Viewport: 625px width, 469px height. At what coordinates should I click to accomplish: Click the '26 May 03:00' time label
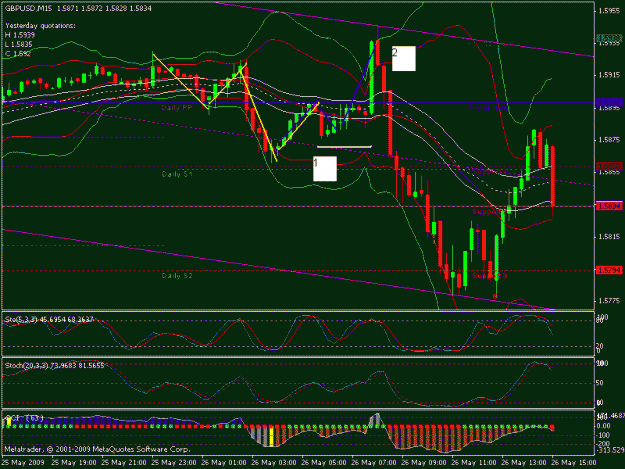pos(273,463)
